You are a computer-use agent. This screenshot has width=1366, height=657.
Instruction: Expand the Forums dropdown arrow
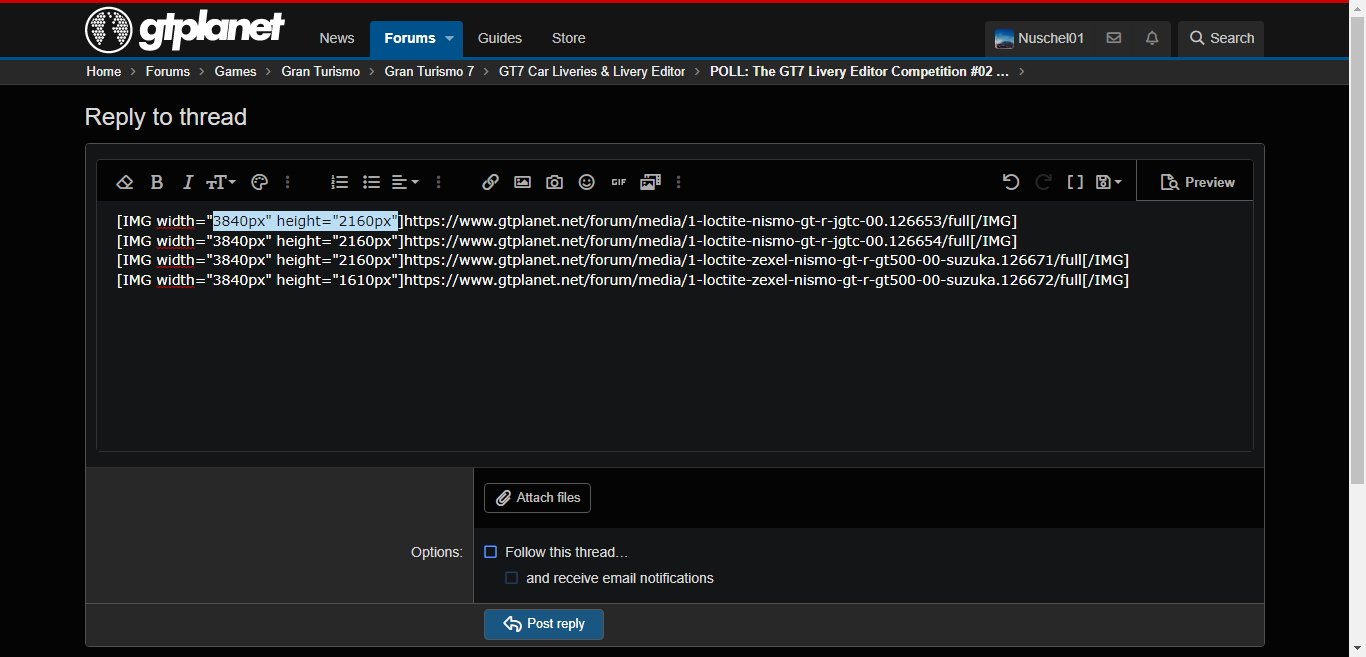click(x=450, y=38)
